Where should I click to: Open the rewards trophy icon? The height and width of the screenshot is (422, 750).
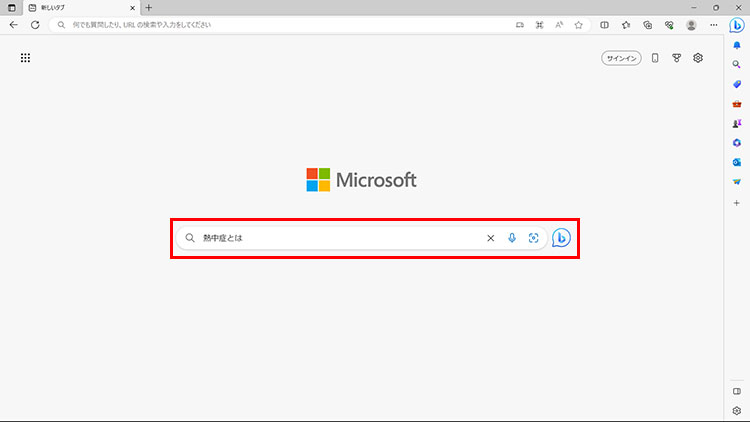[676, 58]
